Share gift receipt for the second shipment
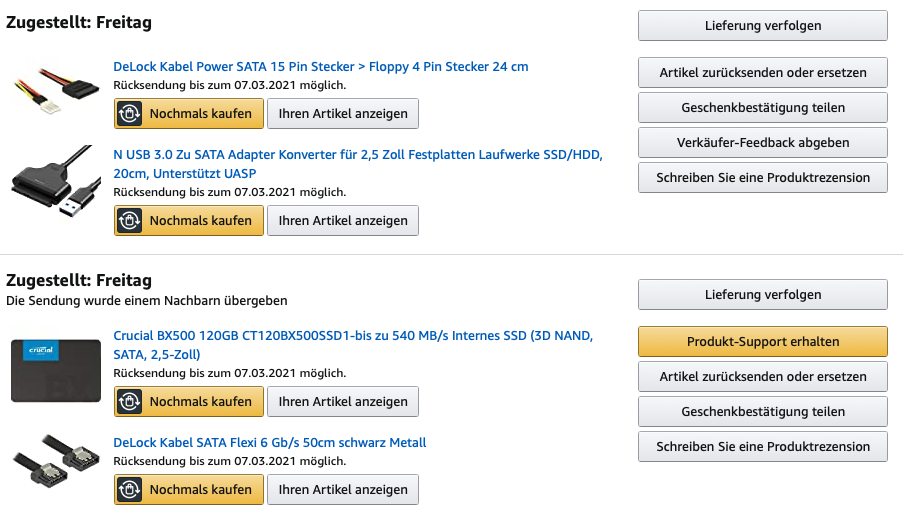Viewport: 903px width, 517px height. [x=762, y=412]
